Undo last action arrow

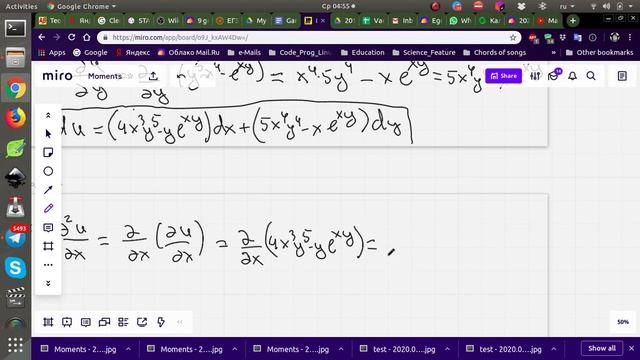(x=182, y=76)
